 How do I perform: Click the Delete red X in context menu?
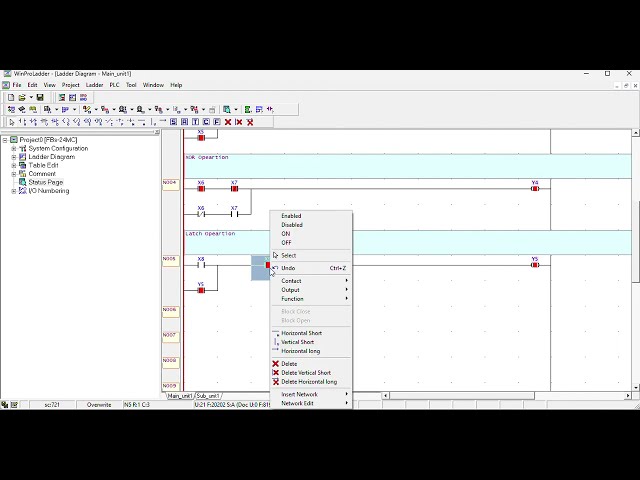tap(276, 364)
